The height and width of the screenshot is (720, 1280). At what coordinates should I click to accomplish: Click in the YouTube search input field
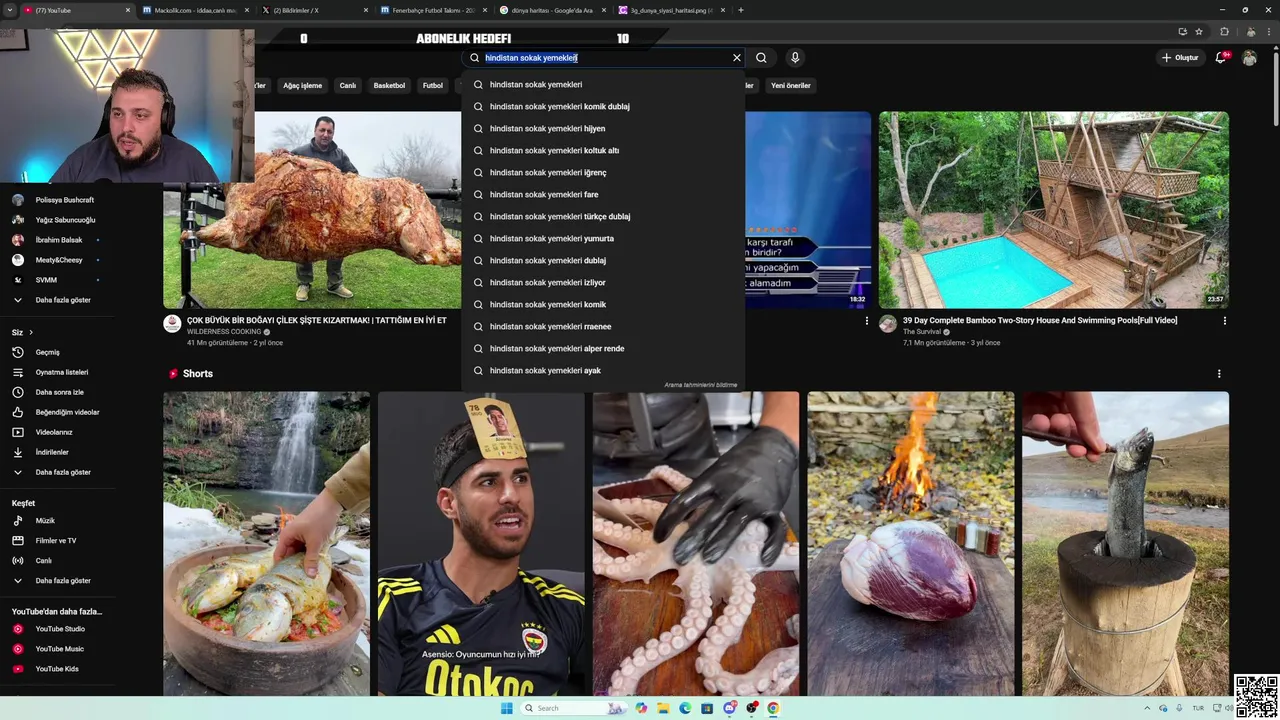point(605,58)
